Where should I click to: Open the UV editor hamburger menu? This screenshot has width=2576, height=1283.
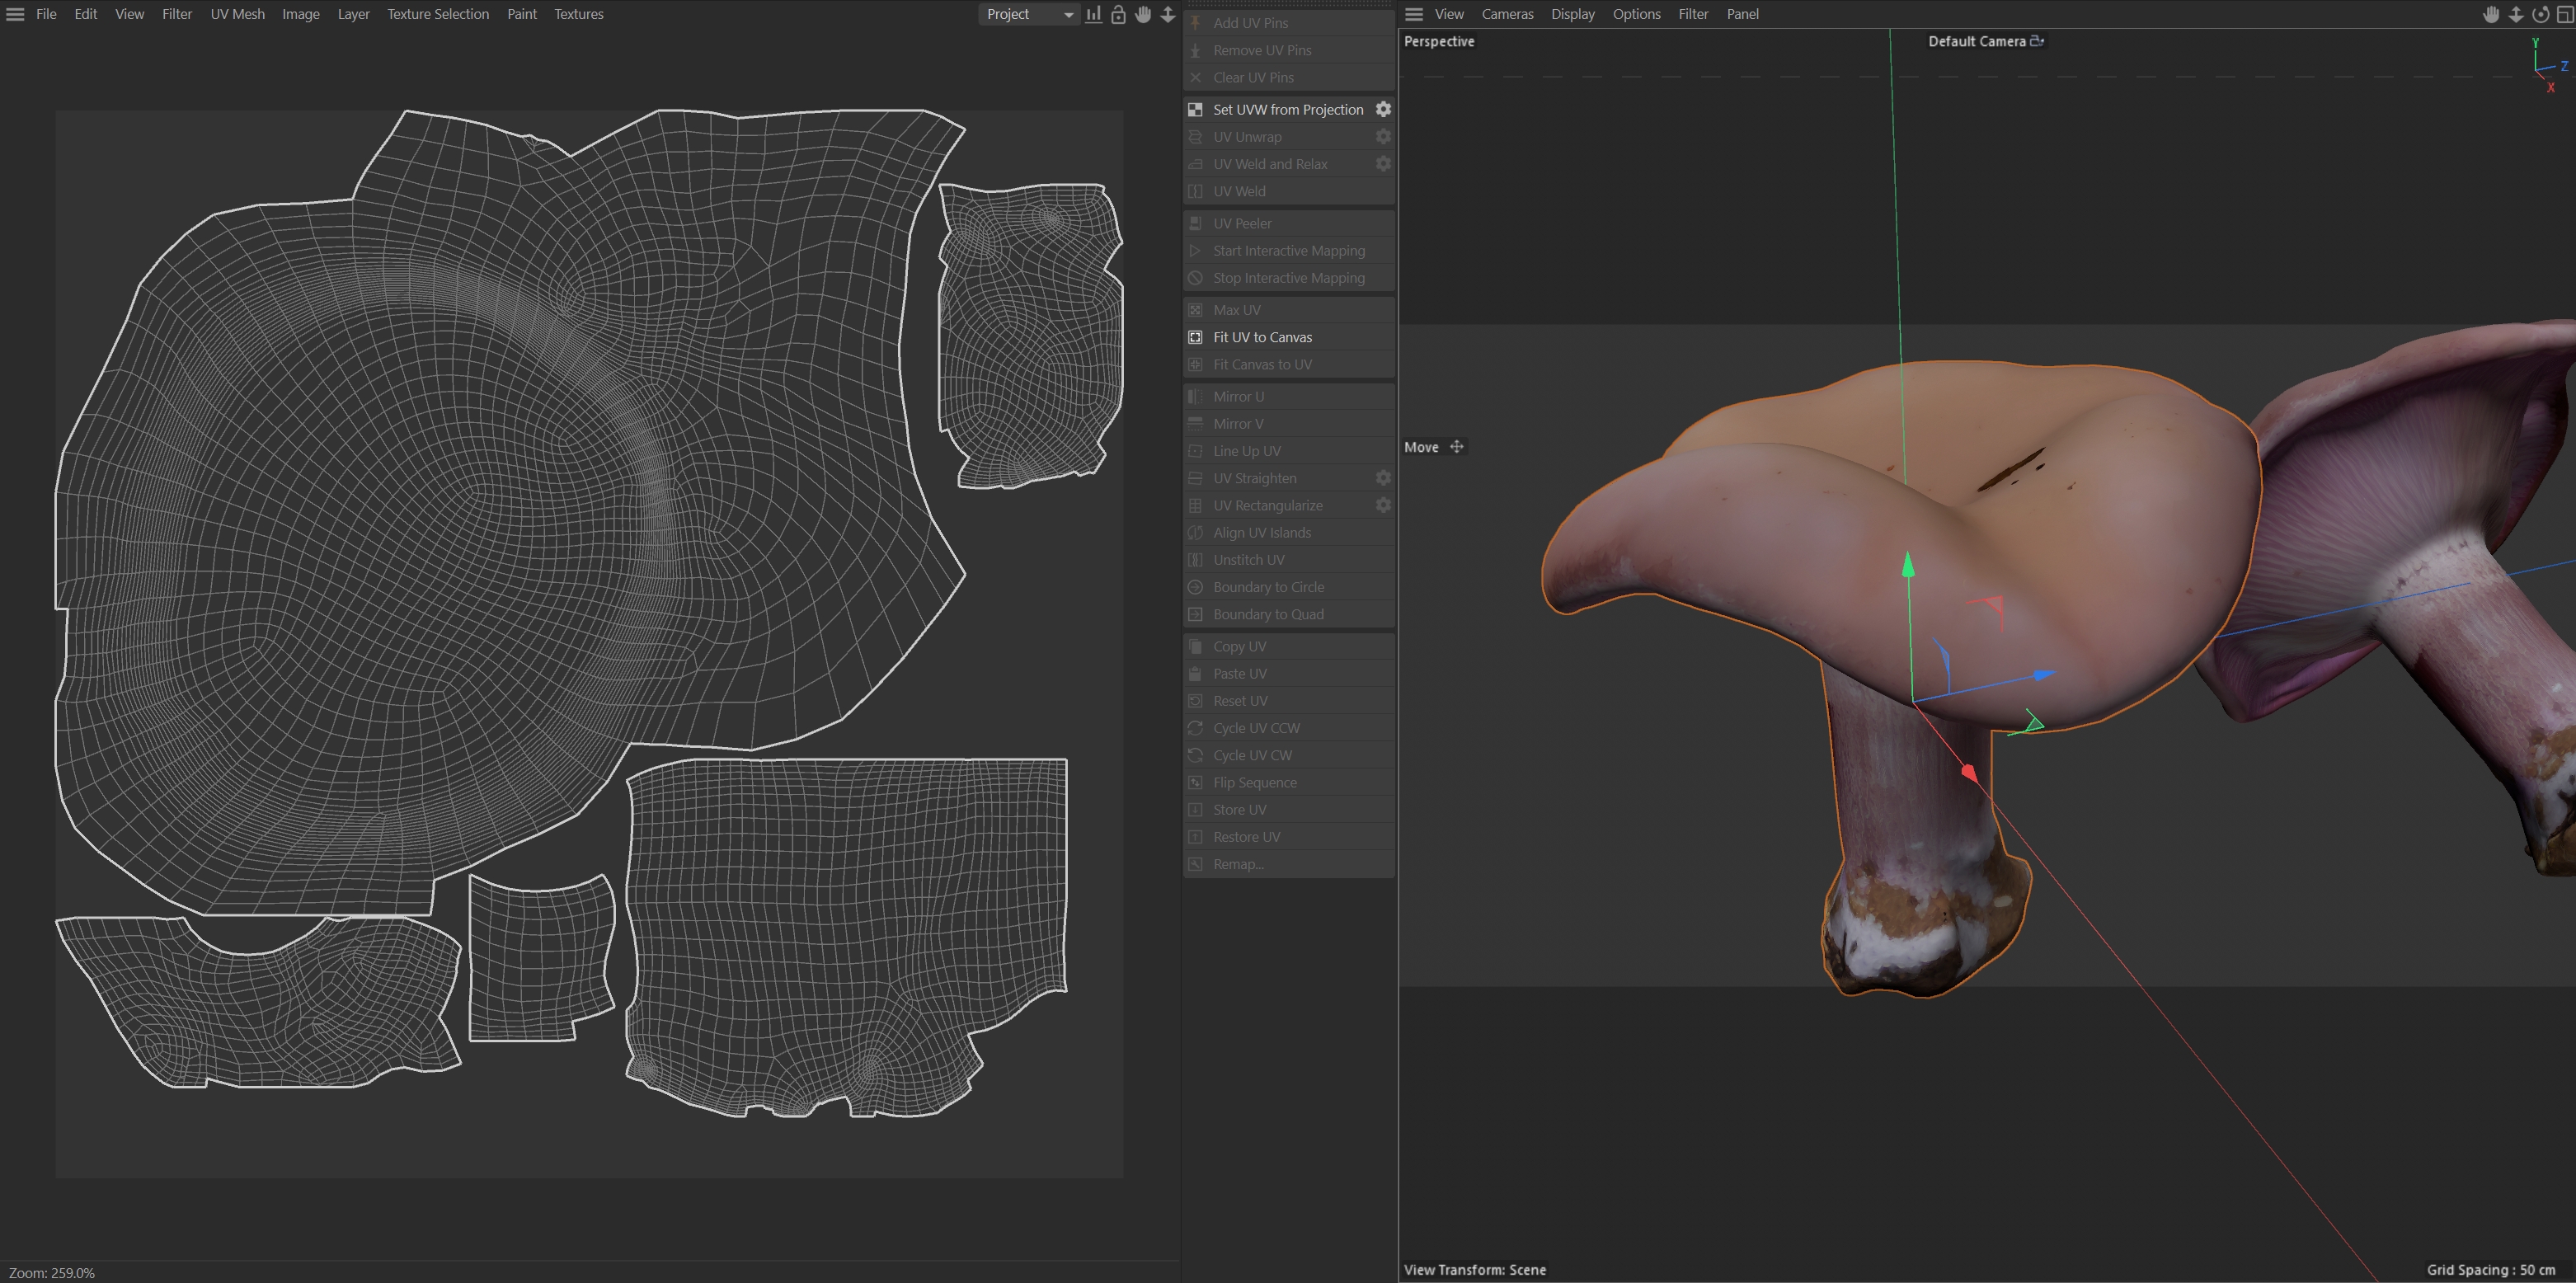[x=15, y=14]
